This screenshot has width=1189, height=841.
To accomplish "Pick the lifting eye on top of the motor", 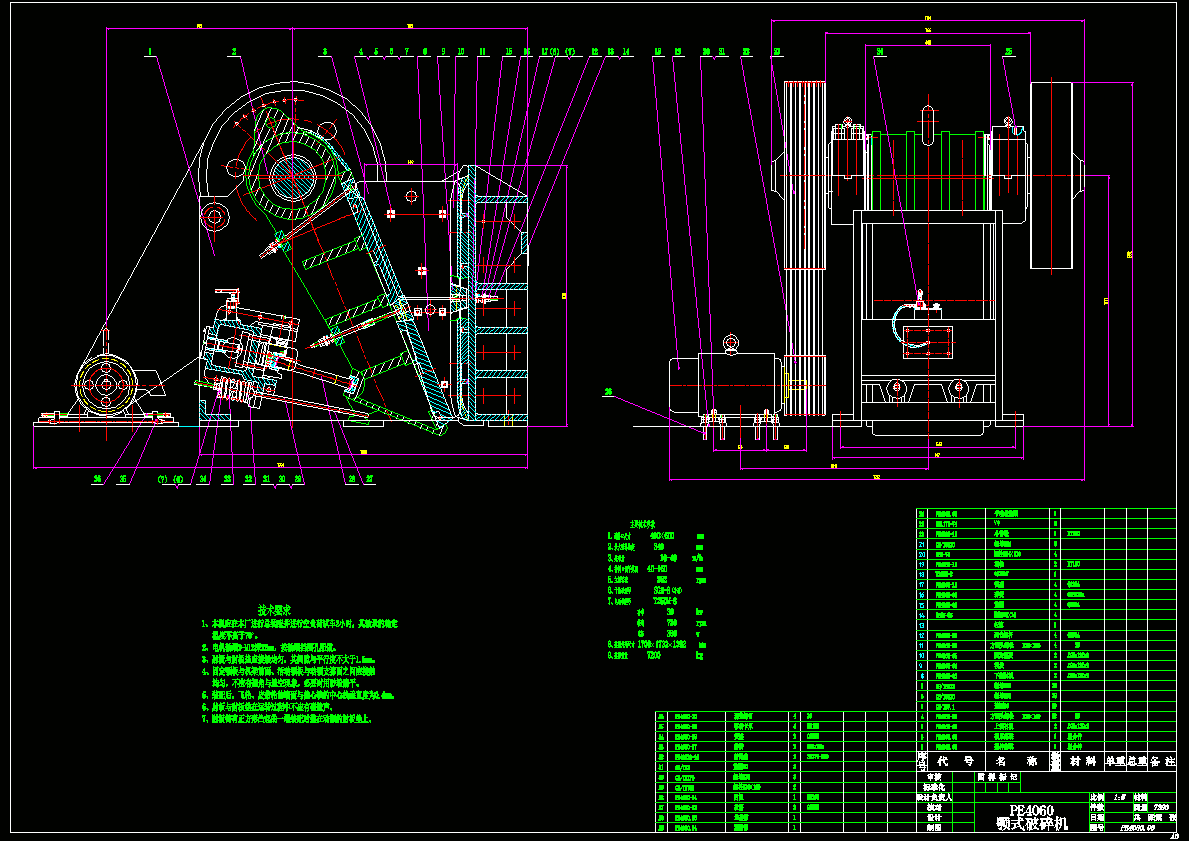I will 730,344.
